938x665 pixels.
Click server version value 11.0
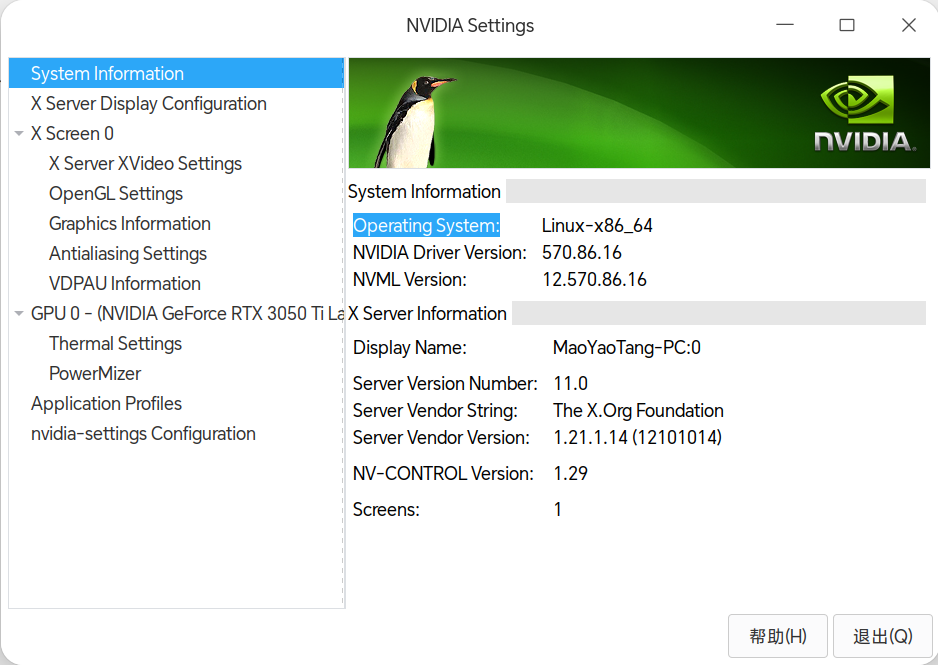571,383
